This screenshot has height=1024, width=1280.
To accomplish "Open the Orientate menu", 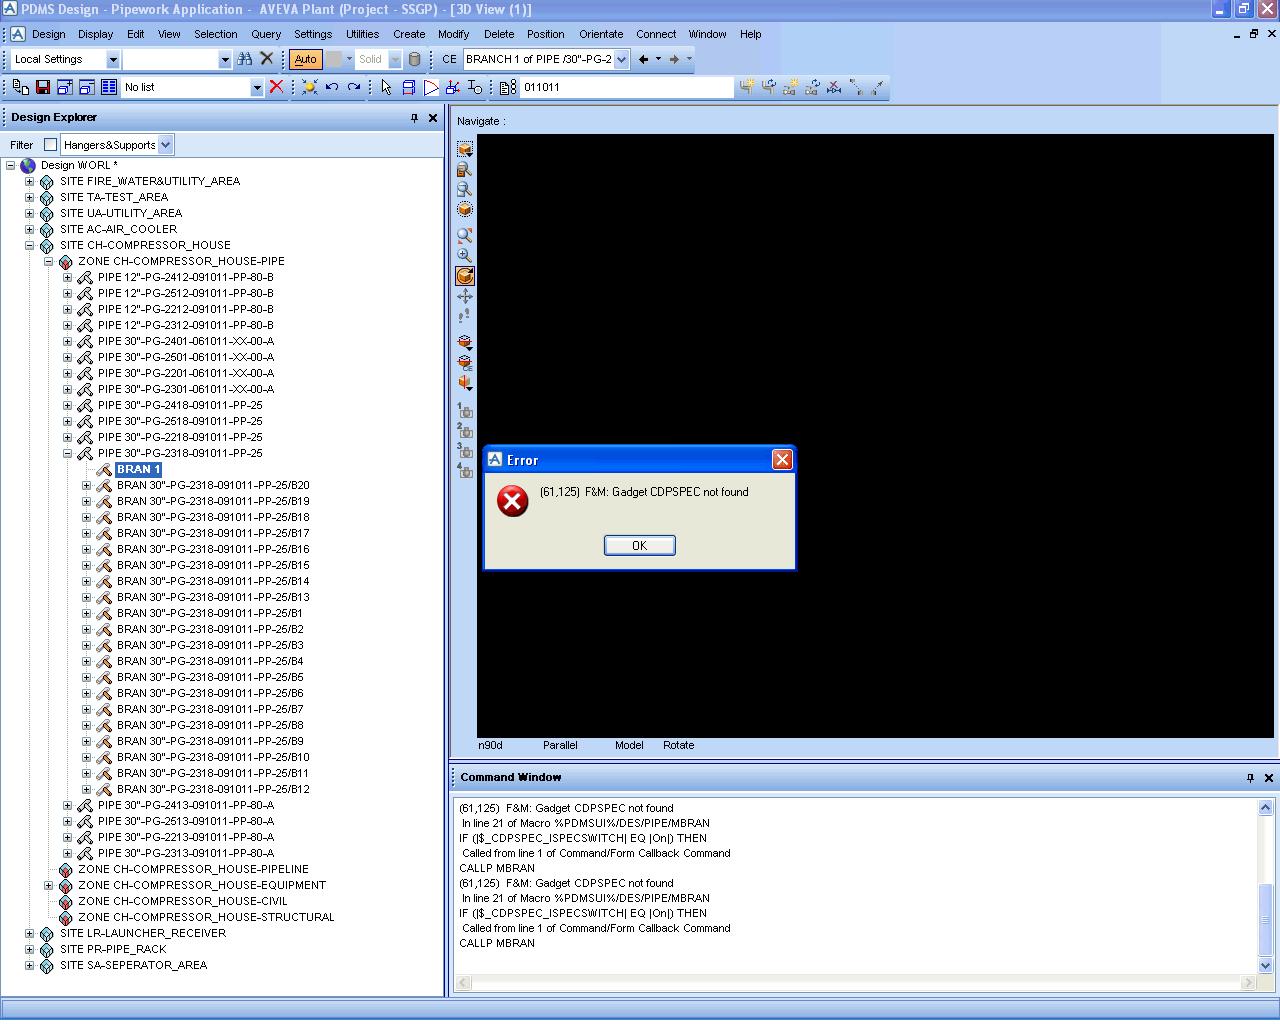I will (601, 34).
